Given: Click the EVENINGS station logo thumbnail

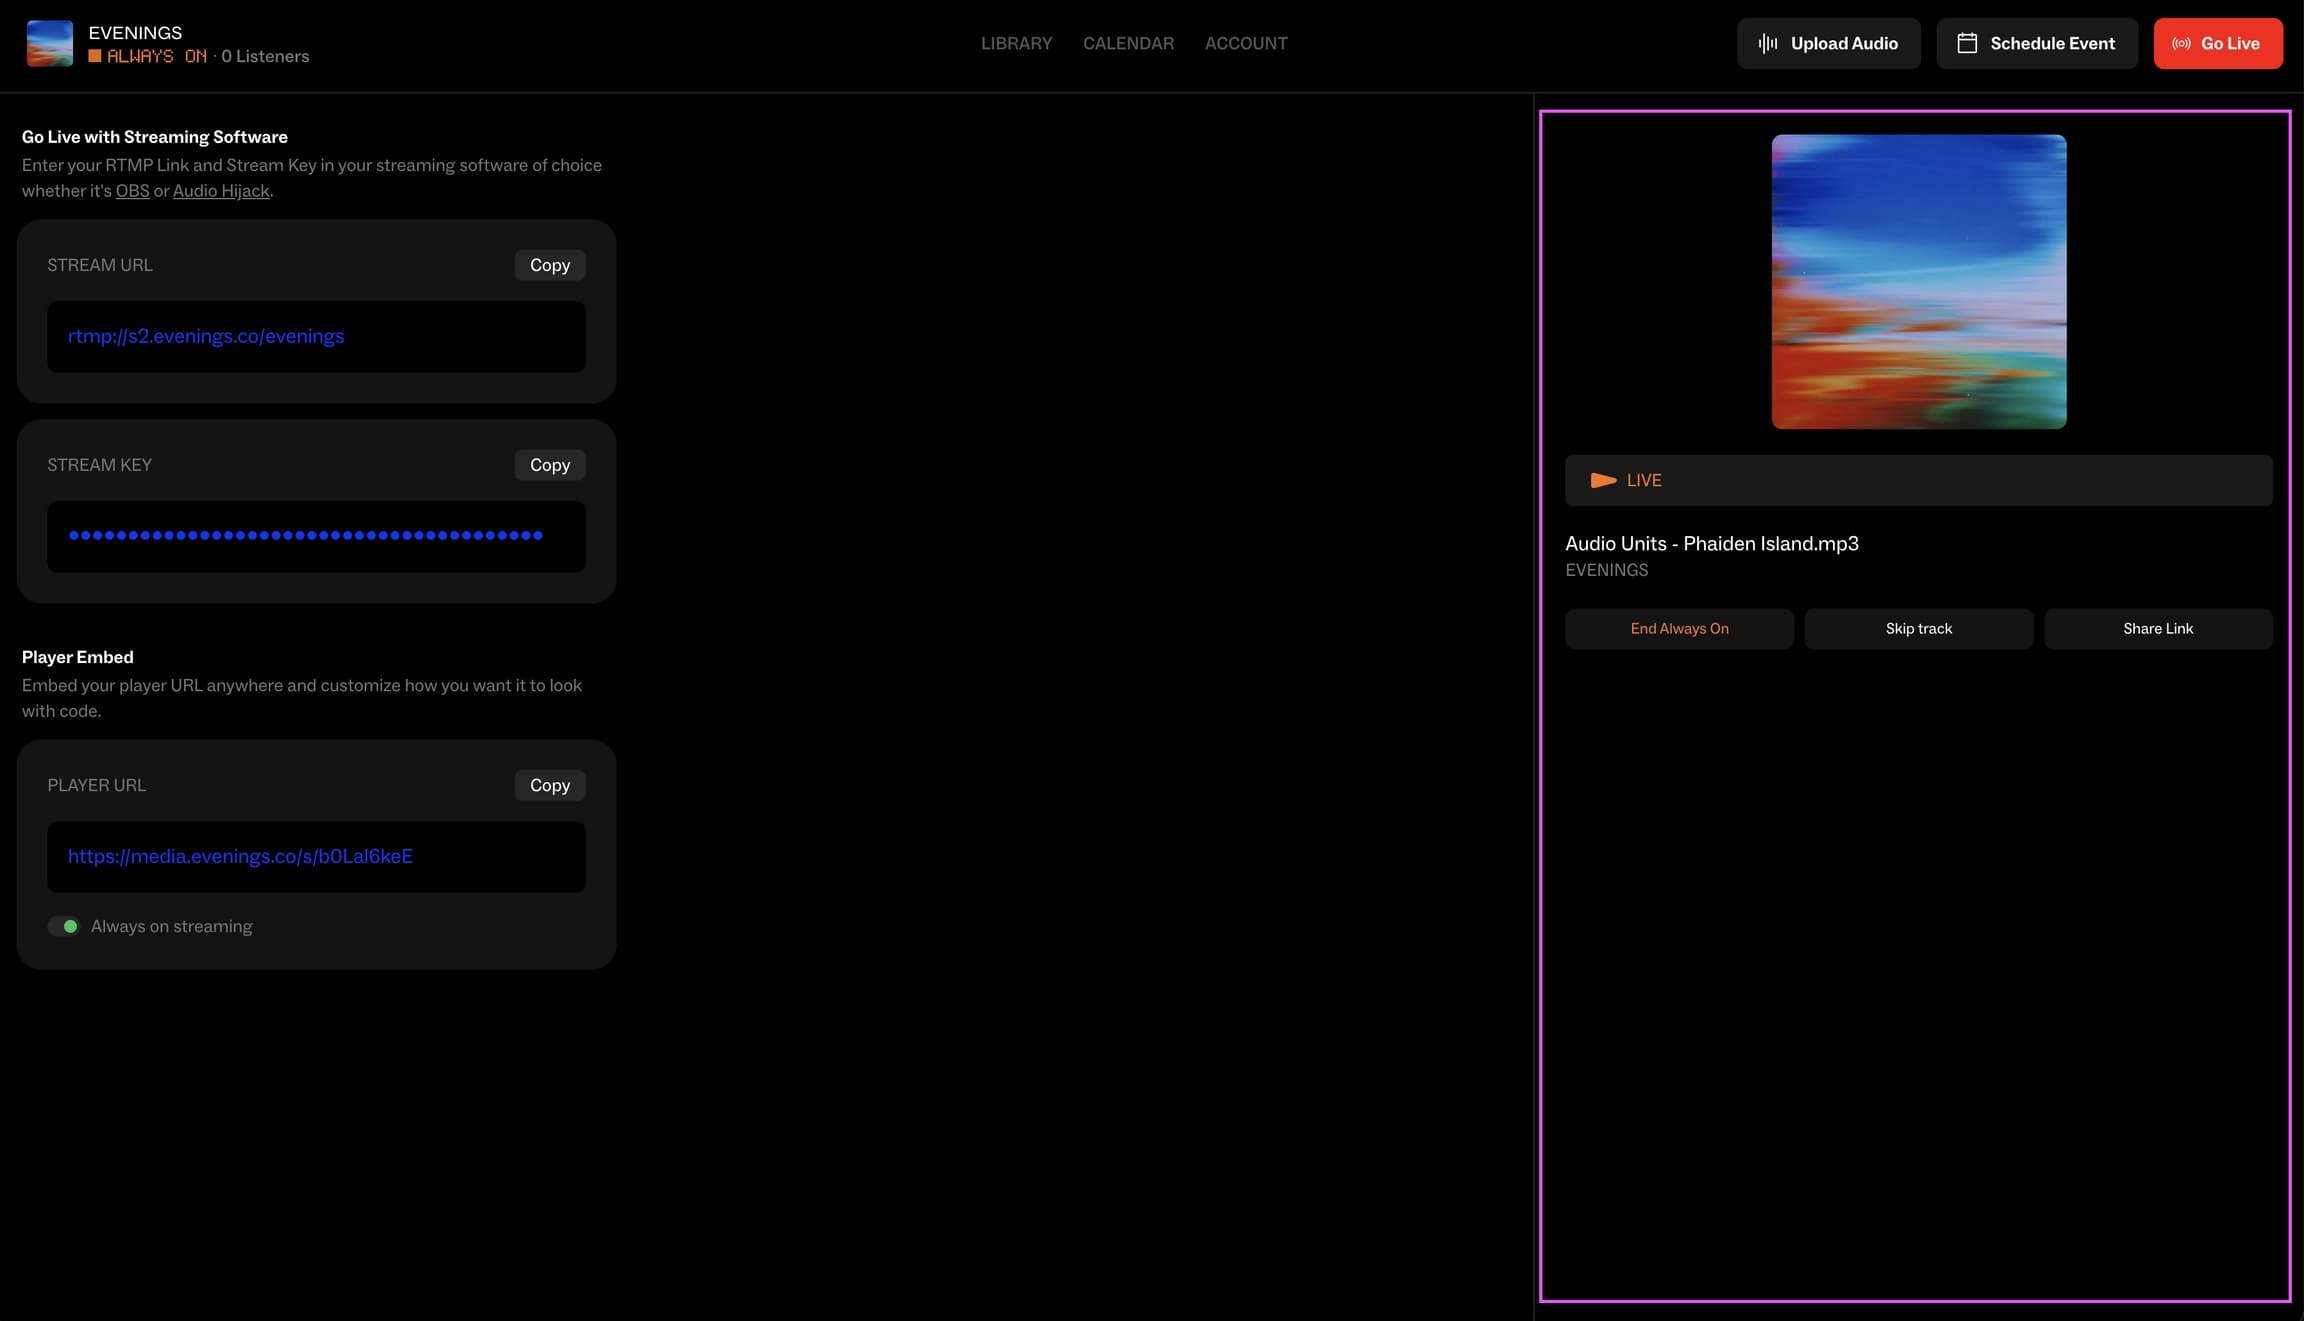Looking at the screenshot, I should click(50, 44).
